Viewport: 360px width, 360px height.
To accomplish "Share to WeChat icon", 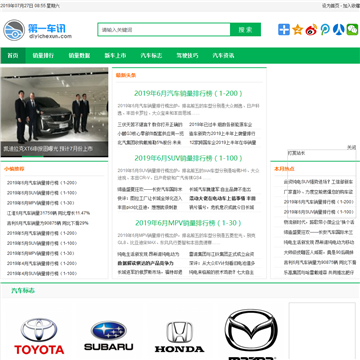I will 352,30.
